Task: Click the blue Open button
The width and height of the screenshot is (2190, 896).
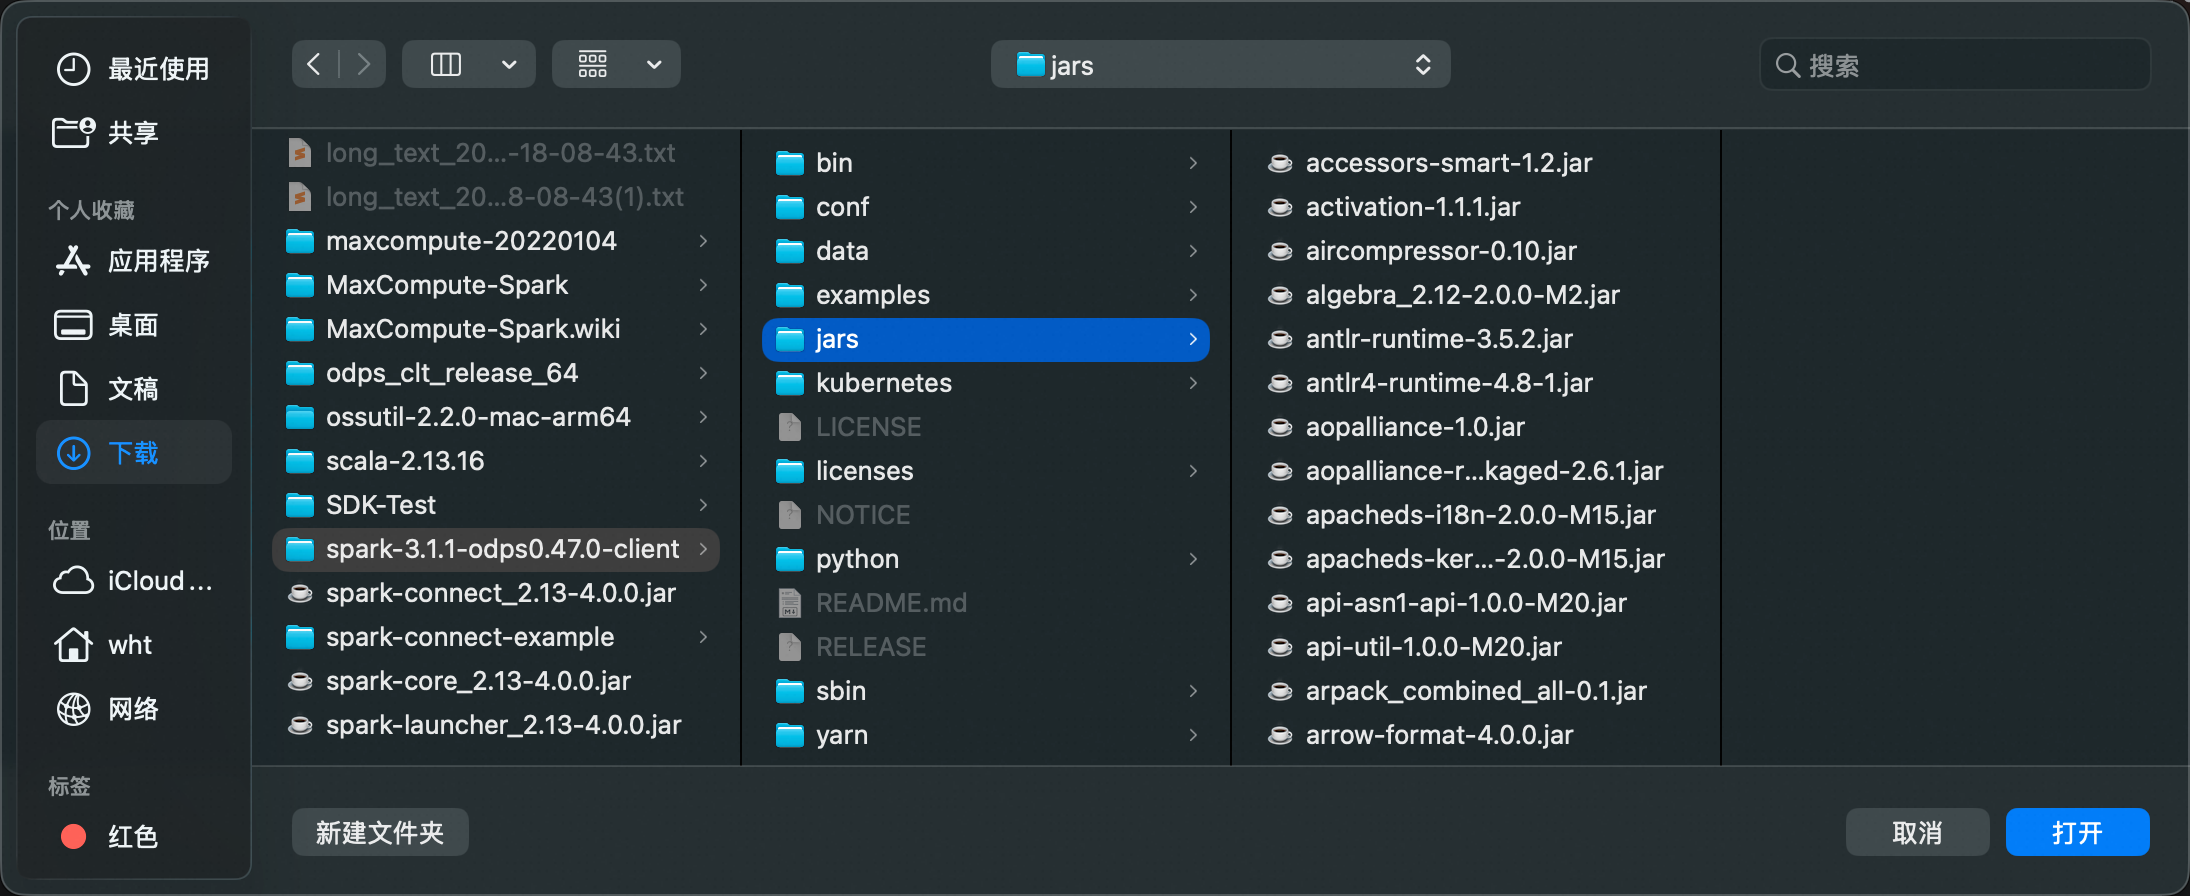Action: coord(2077,832)
